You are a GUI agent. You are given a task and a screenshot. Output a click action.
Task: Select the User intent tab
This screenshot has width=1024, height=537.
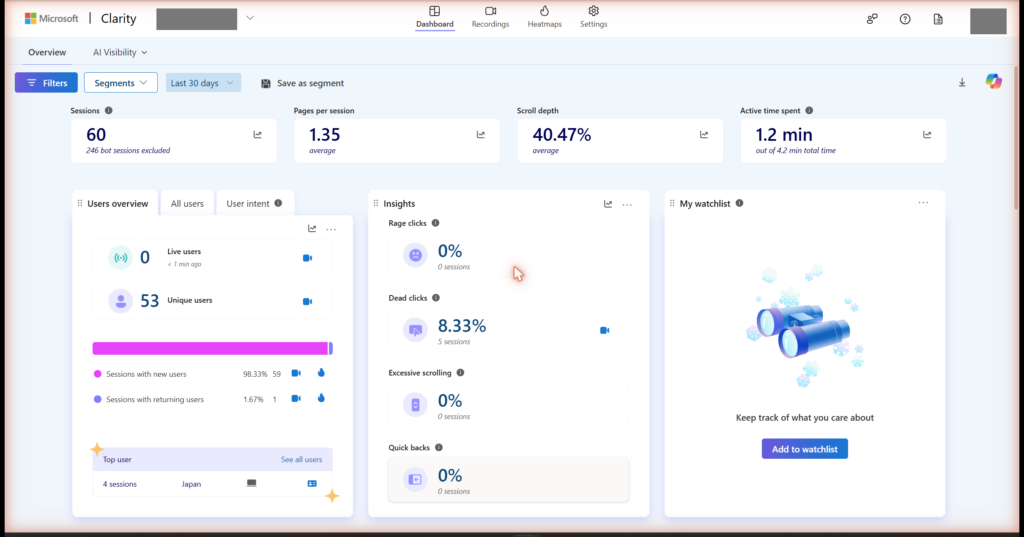click(x=255, y=204)
